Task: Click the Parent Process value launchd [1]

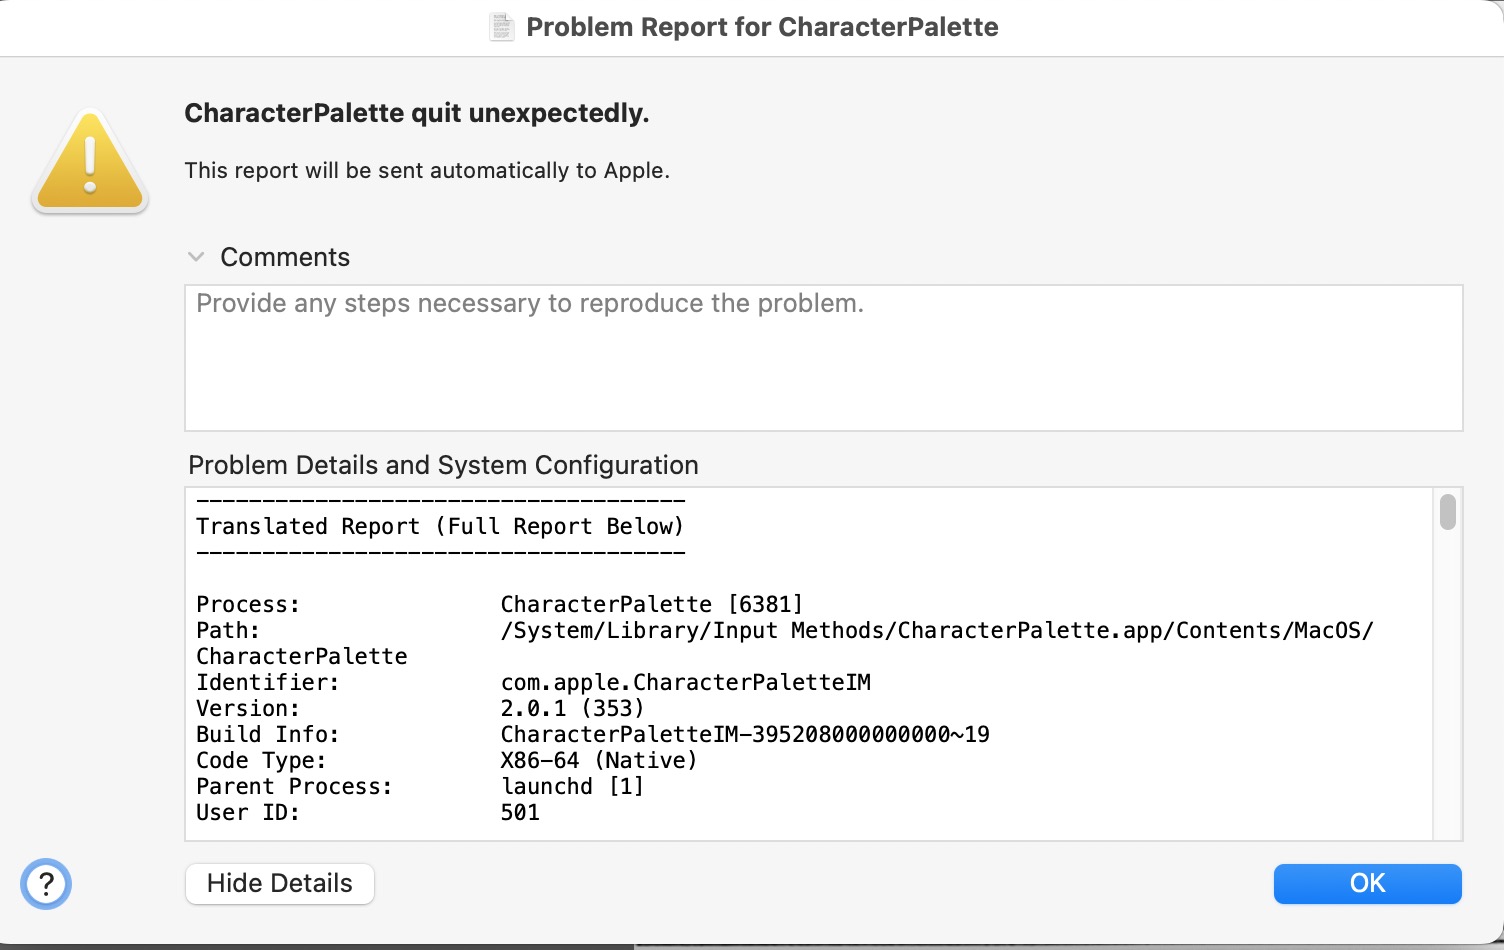Action: coord(572,786)
